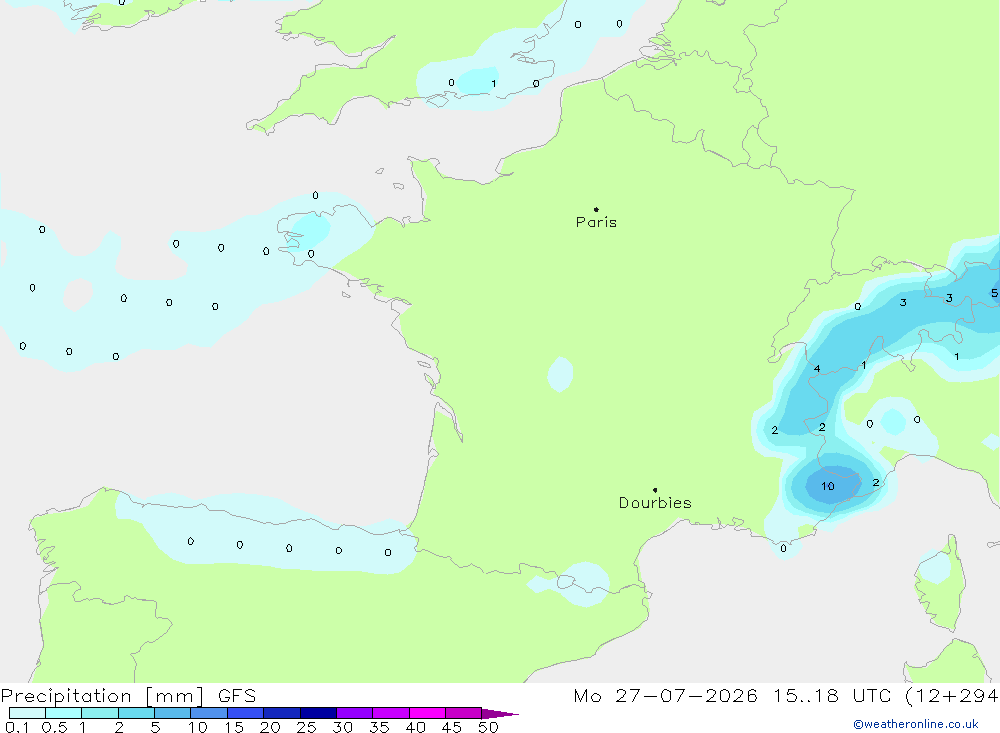Pick the legend swatch between 0.5 and 1
Image resolution: width=1000 pixels, height=733 pixels.
(64, 713)
